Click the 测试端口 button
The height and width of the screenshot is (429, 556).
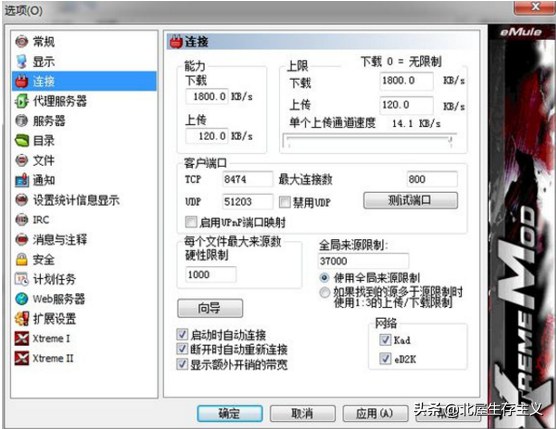click(x=410, y=201)
